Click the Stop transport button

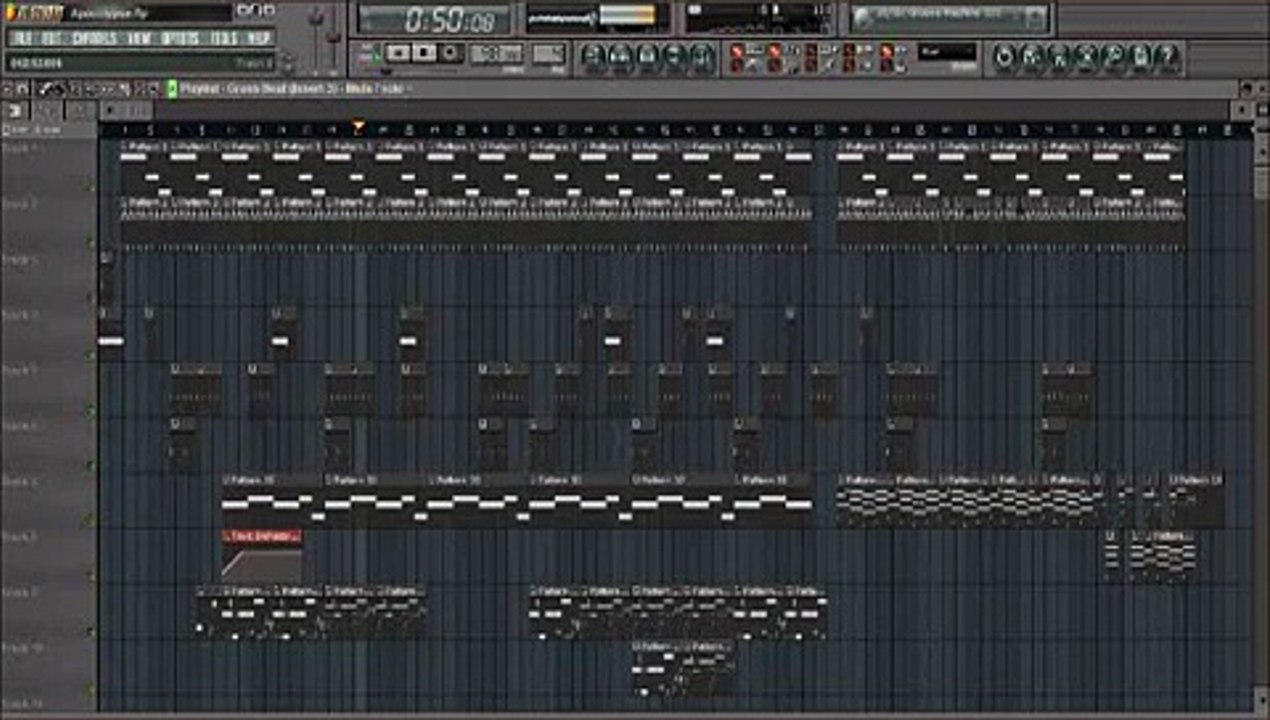(x=424, y=52)
